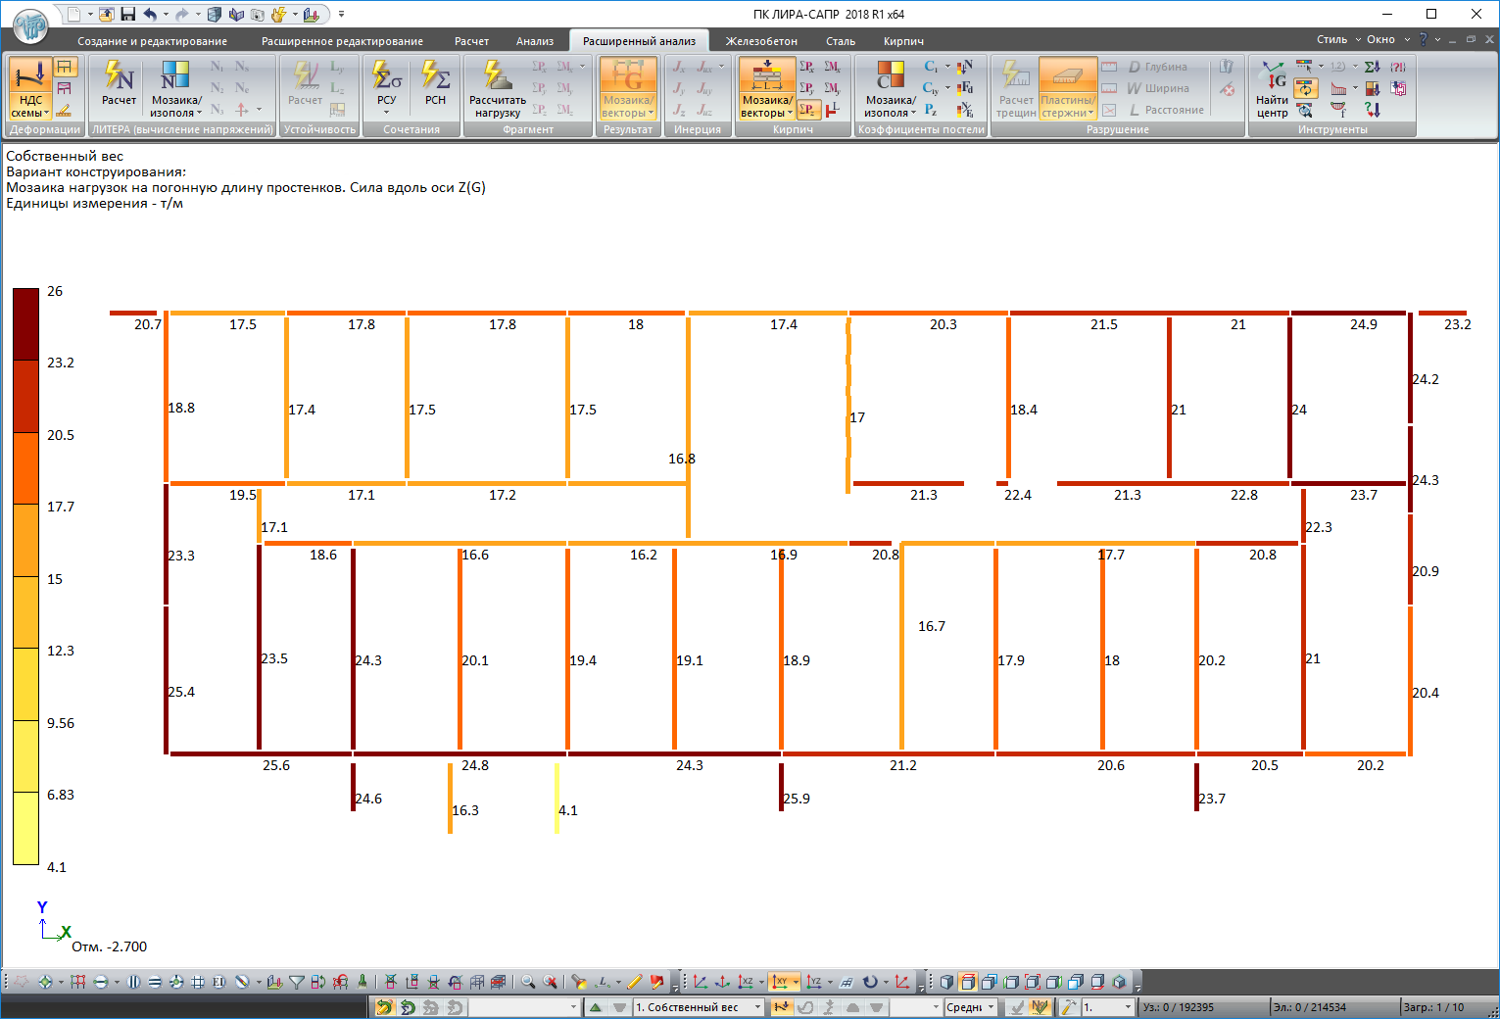
Task: Click Мозаика/изополя in Коэффициенты постели group
Action: click(890, 89)
